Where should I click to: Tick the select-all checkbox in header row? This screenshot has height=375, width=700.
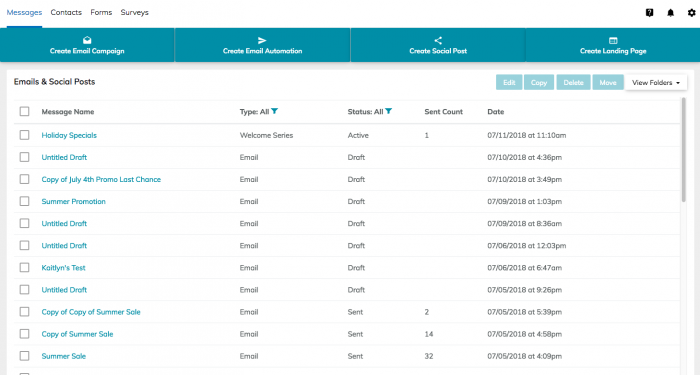pyautogui.click(x=25, y=111)
